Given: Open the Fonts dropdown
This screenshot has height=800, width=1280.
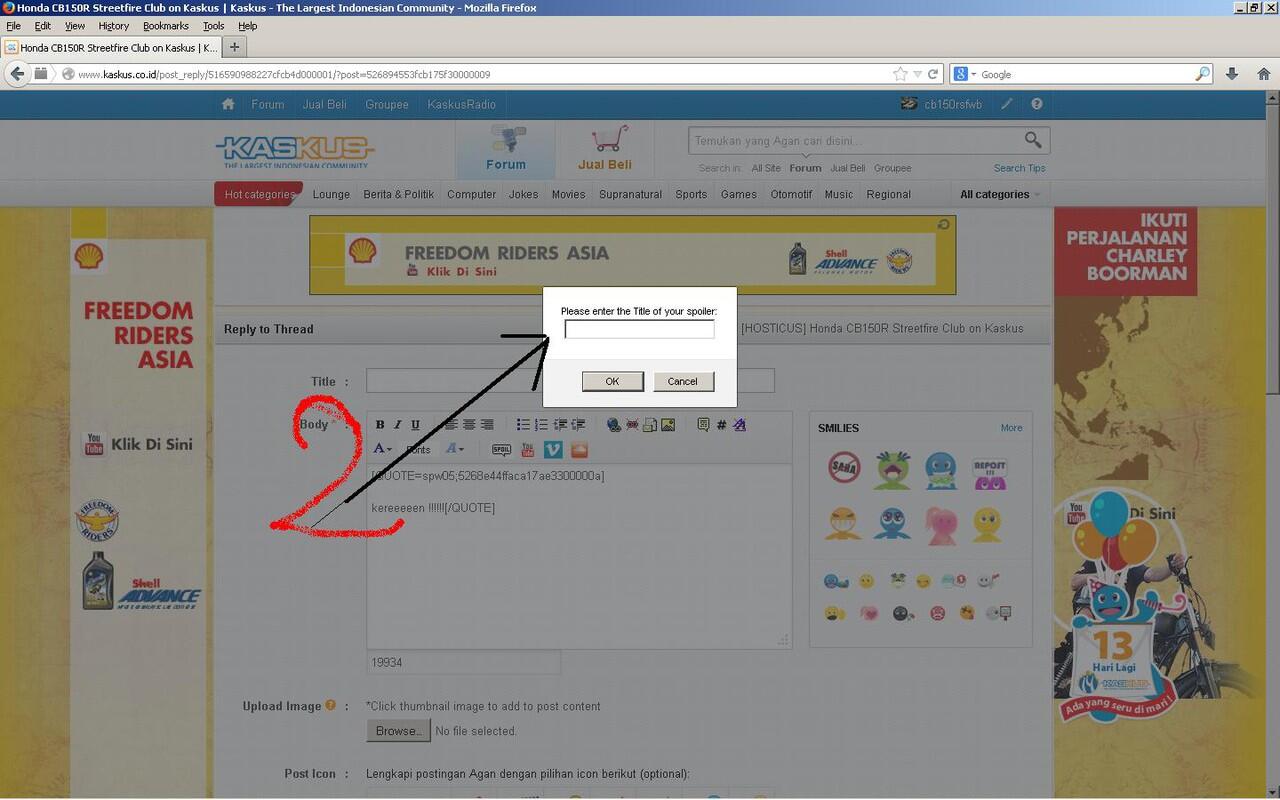Looking at the screenshot, I should (x=418, y=450).
